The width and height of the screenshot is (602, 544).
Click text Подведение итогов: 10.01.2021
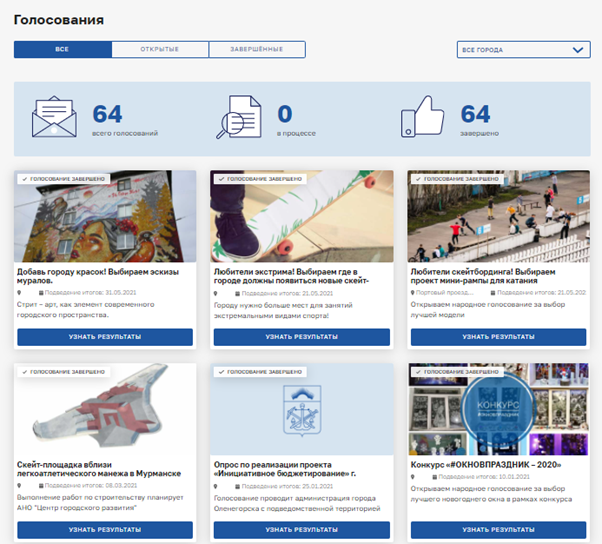(x=484, y=476)
